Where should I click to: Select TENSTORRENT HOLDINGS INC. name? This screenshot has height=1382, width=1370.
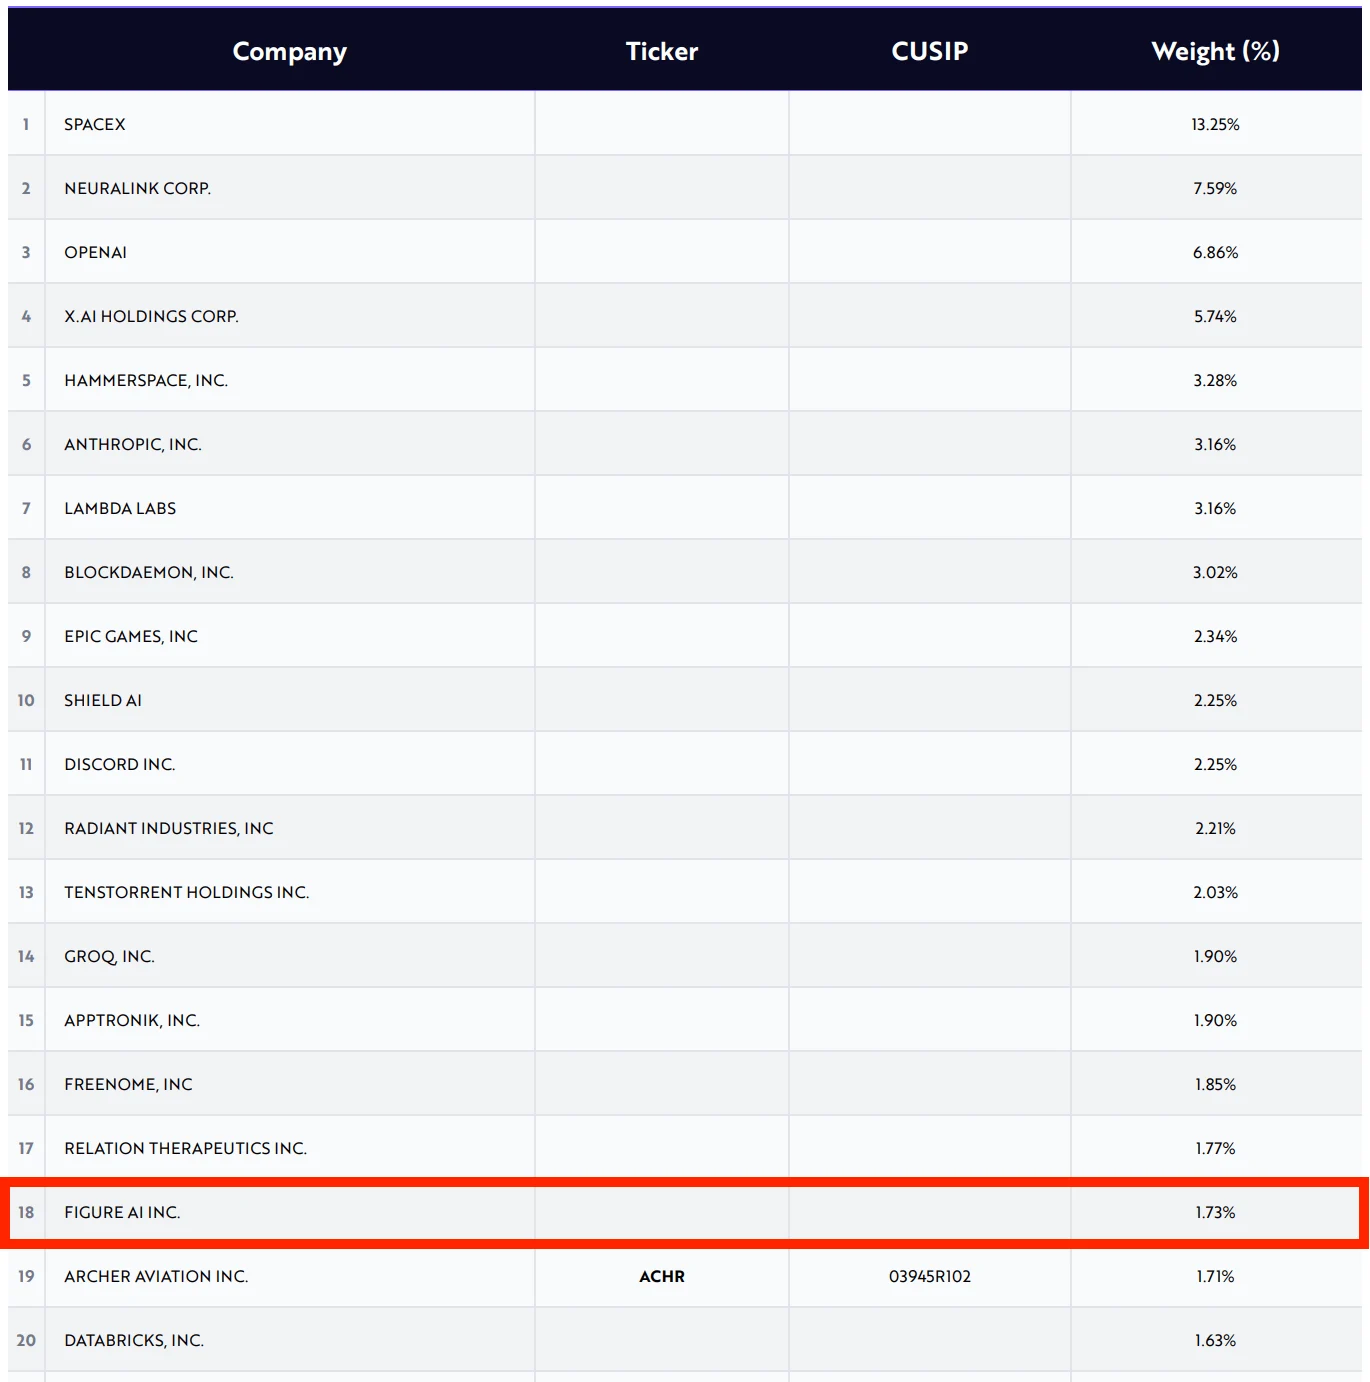pyautogui.click(x=187, y=892)
